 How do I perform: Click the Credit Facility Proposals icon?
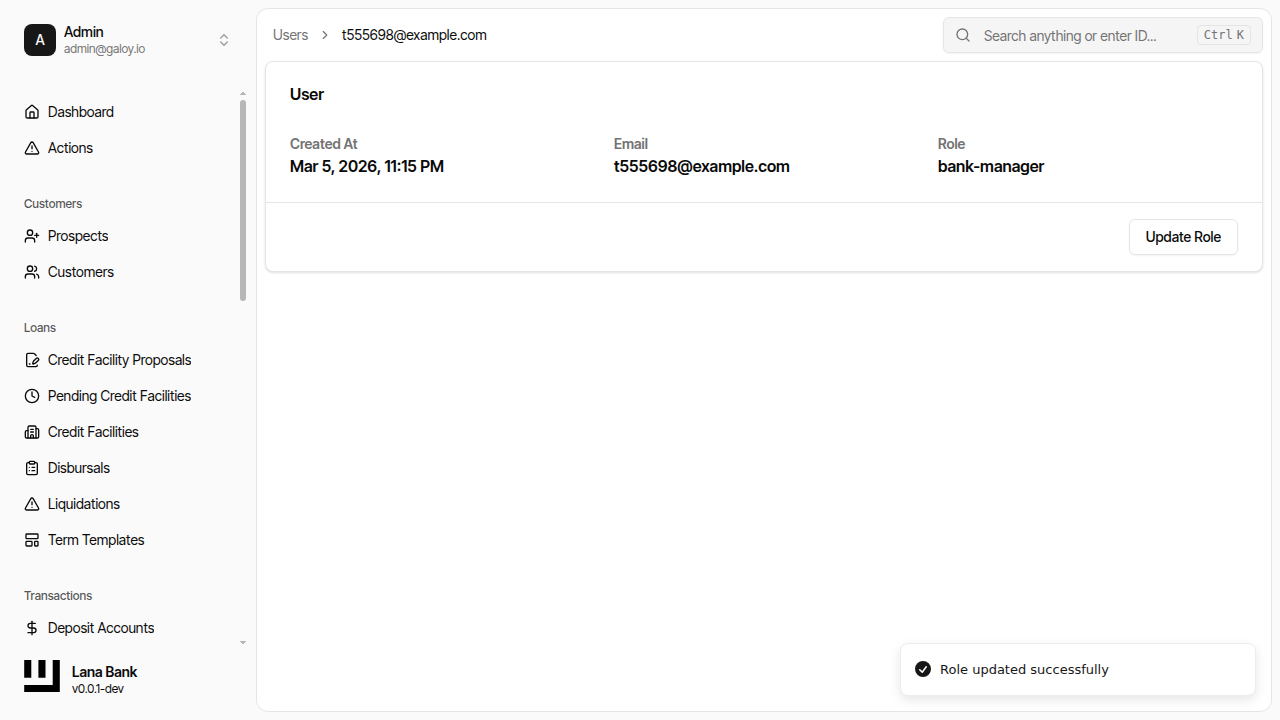pyautogui.click(x=32, y=360)
